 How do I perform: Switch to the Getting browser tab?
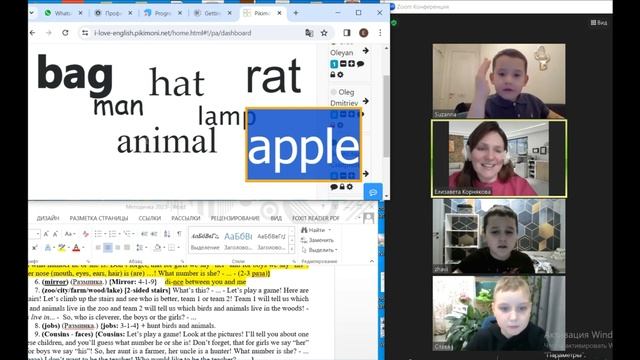212,13
